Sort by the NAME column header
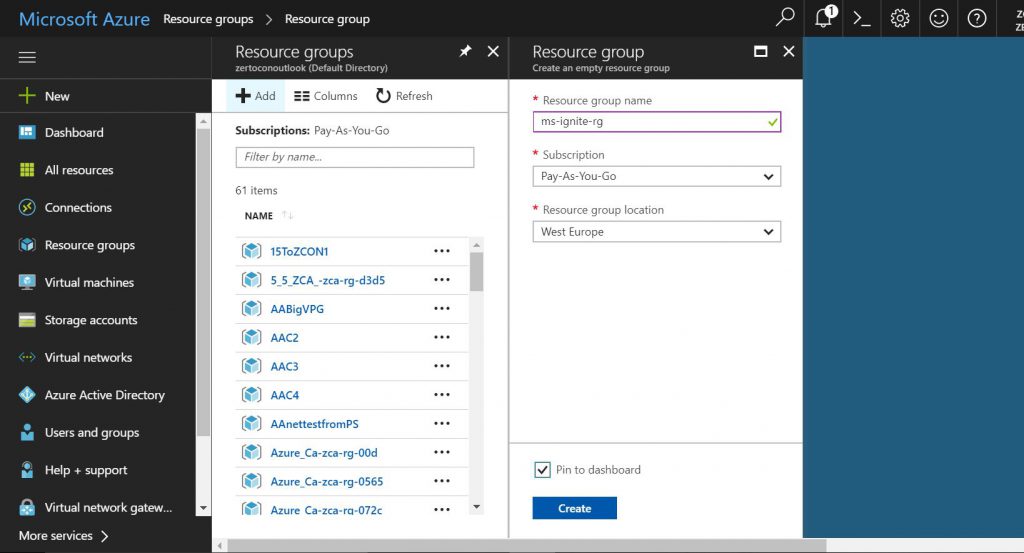The height and width of the screenshot is (553, 1024). [259, 215]
